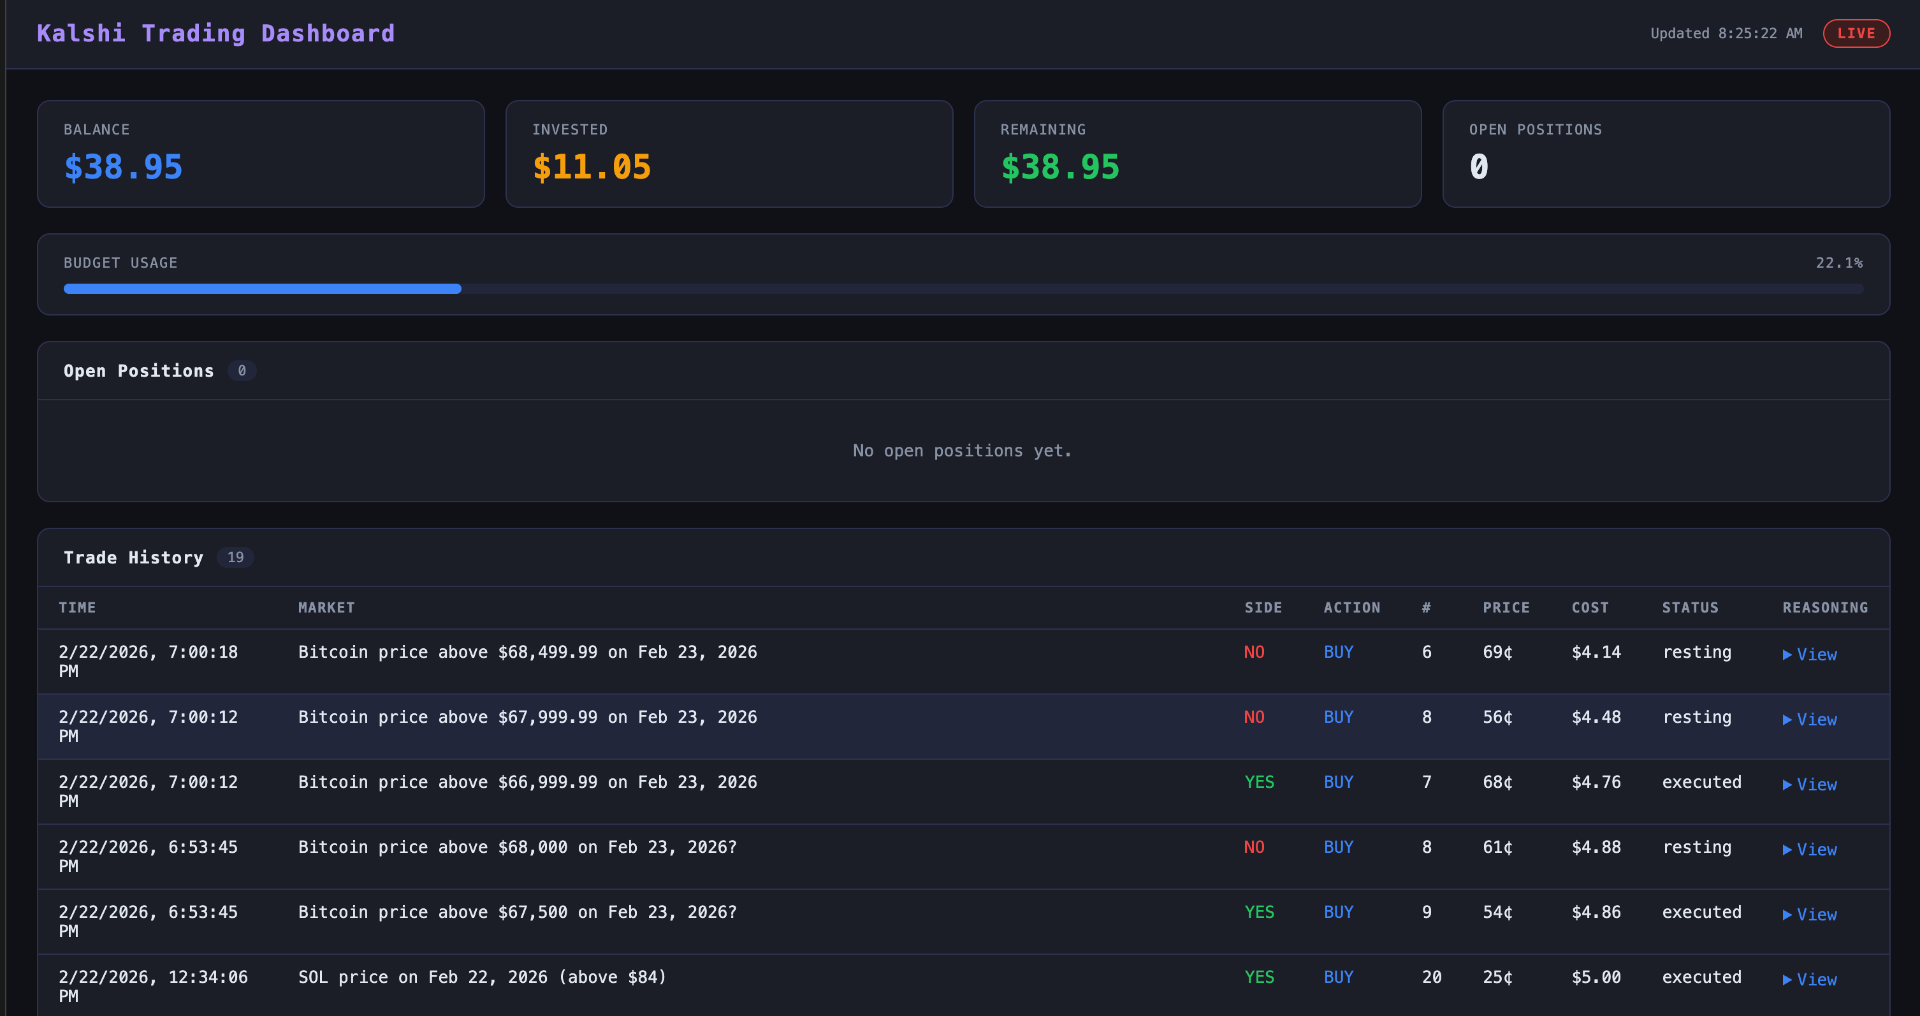Click the $4.86 cost cell
The width and height of the screenshot is (1920, 1016).
pos(1596,912)
